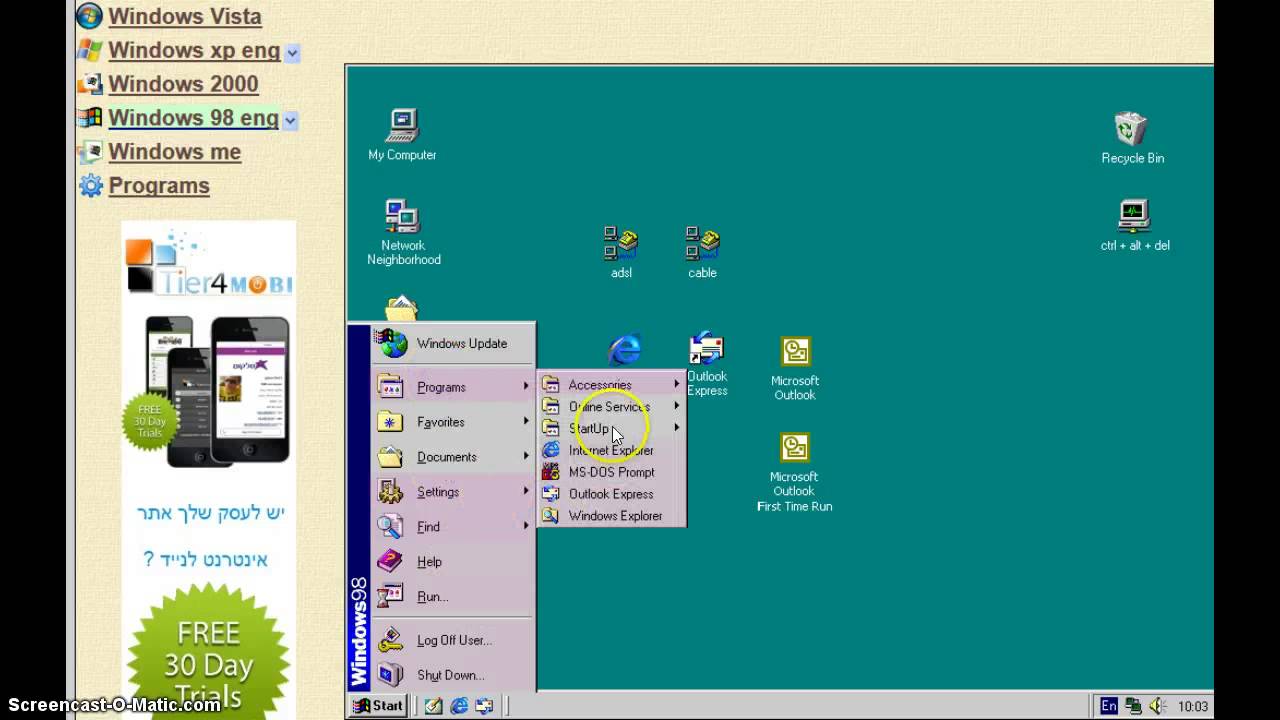Click the Help book icon in Start menu
This screenshot has width=1280, height=720.
[390, 562]
